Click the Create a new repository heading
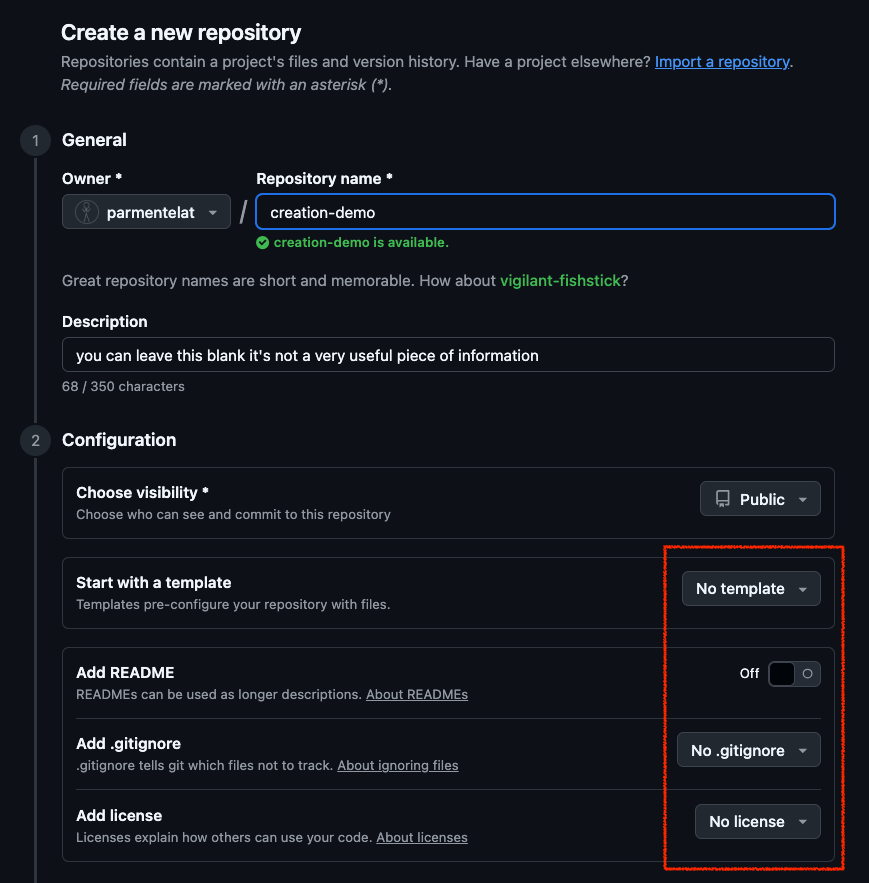869x883 pixels. pos(181,32)
